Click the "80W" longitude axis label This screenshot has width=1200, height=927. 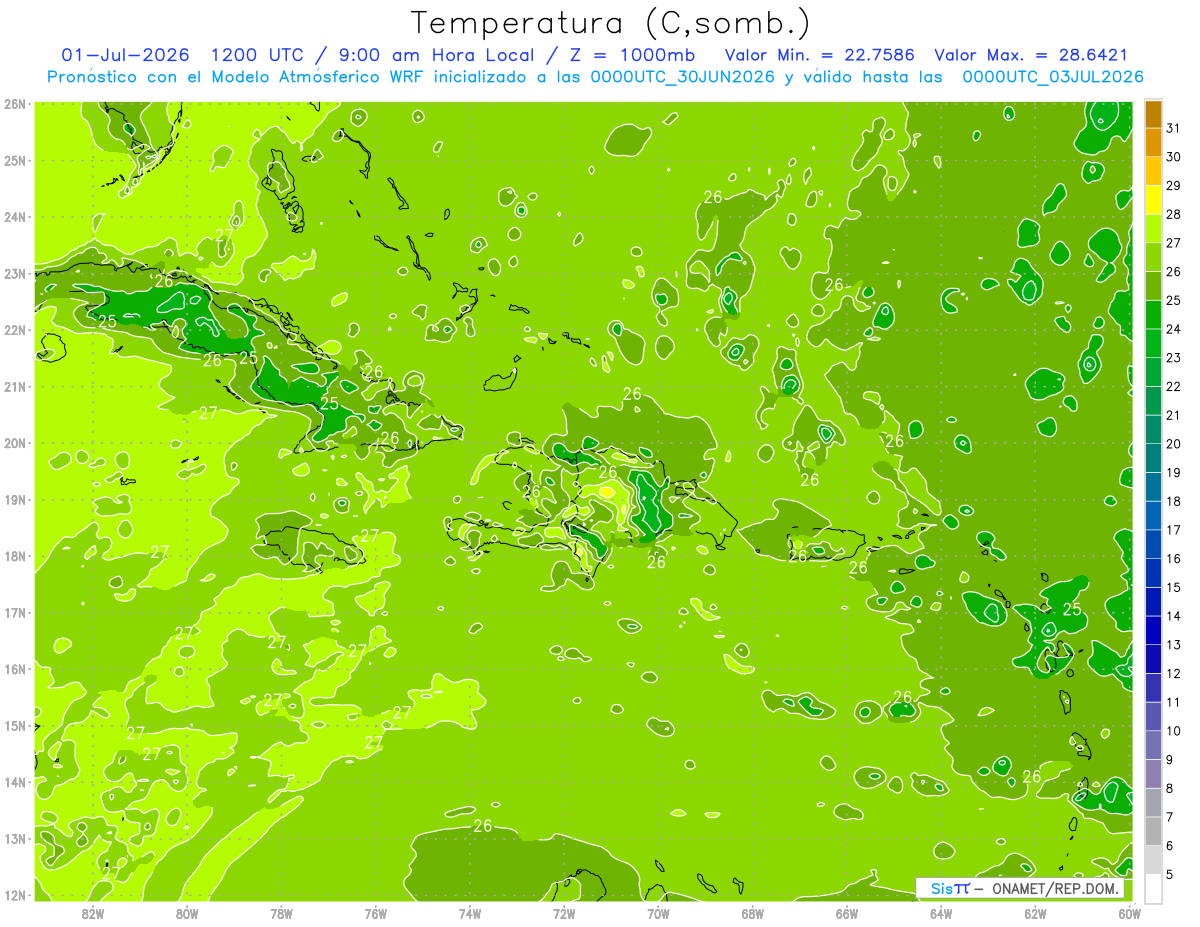pos(187,912)
